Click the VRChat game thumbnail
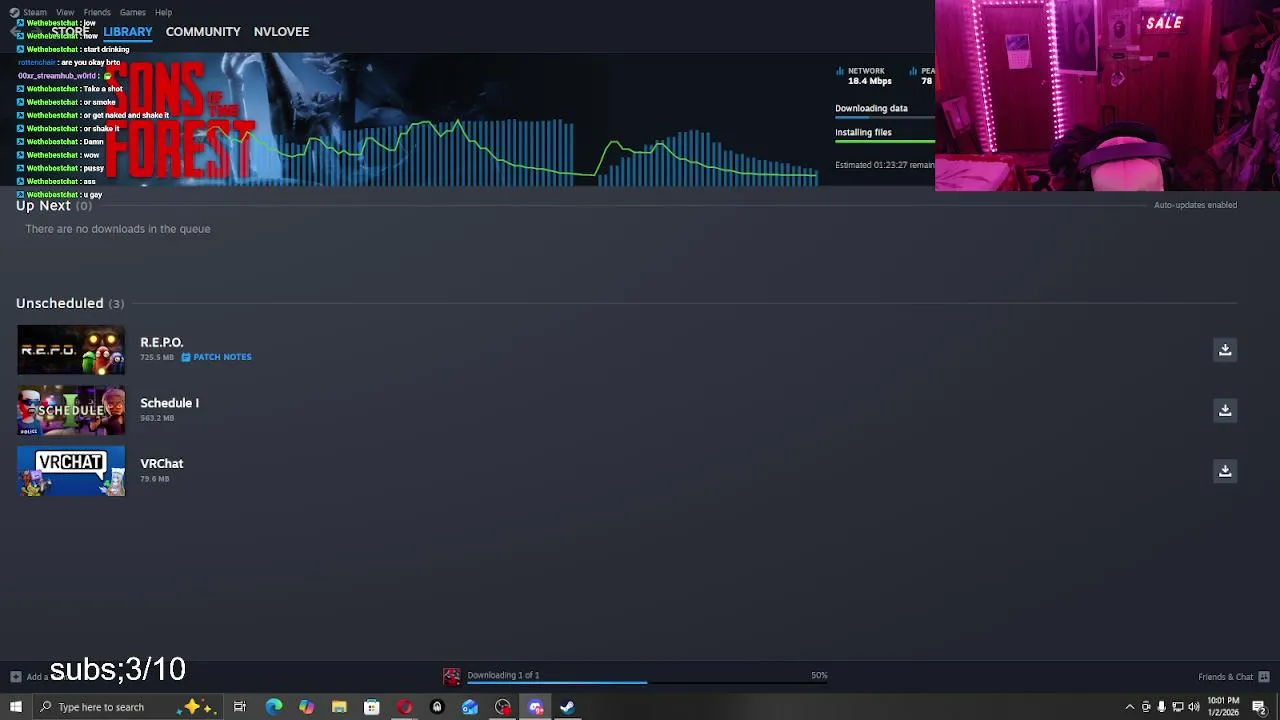Screen dimensions: 1280x720 (x=71, y=471)
